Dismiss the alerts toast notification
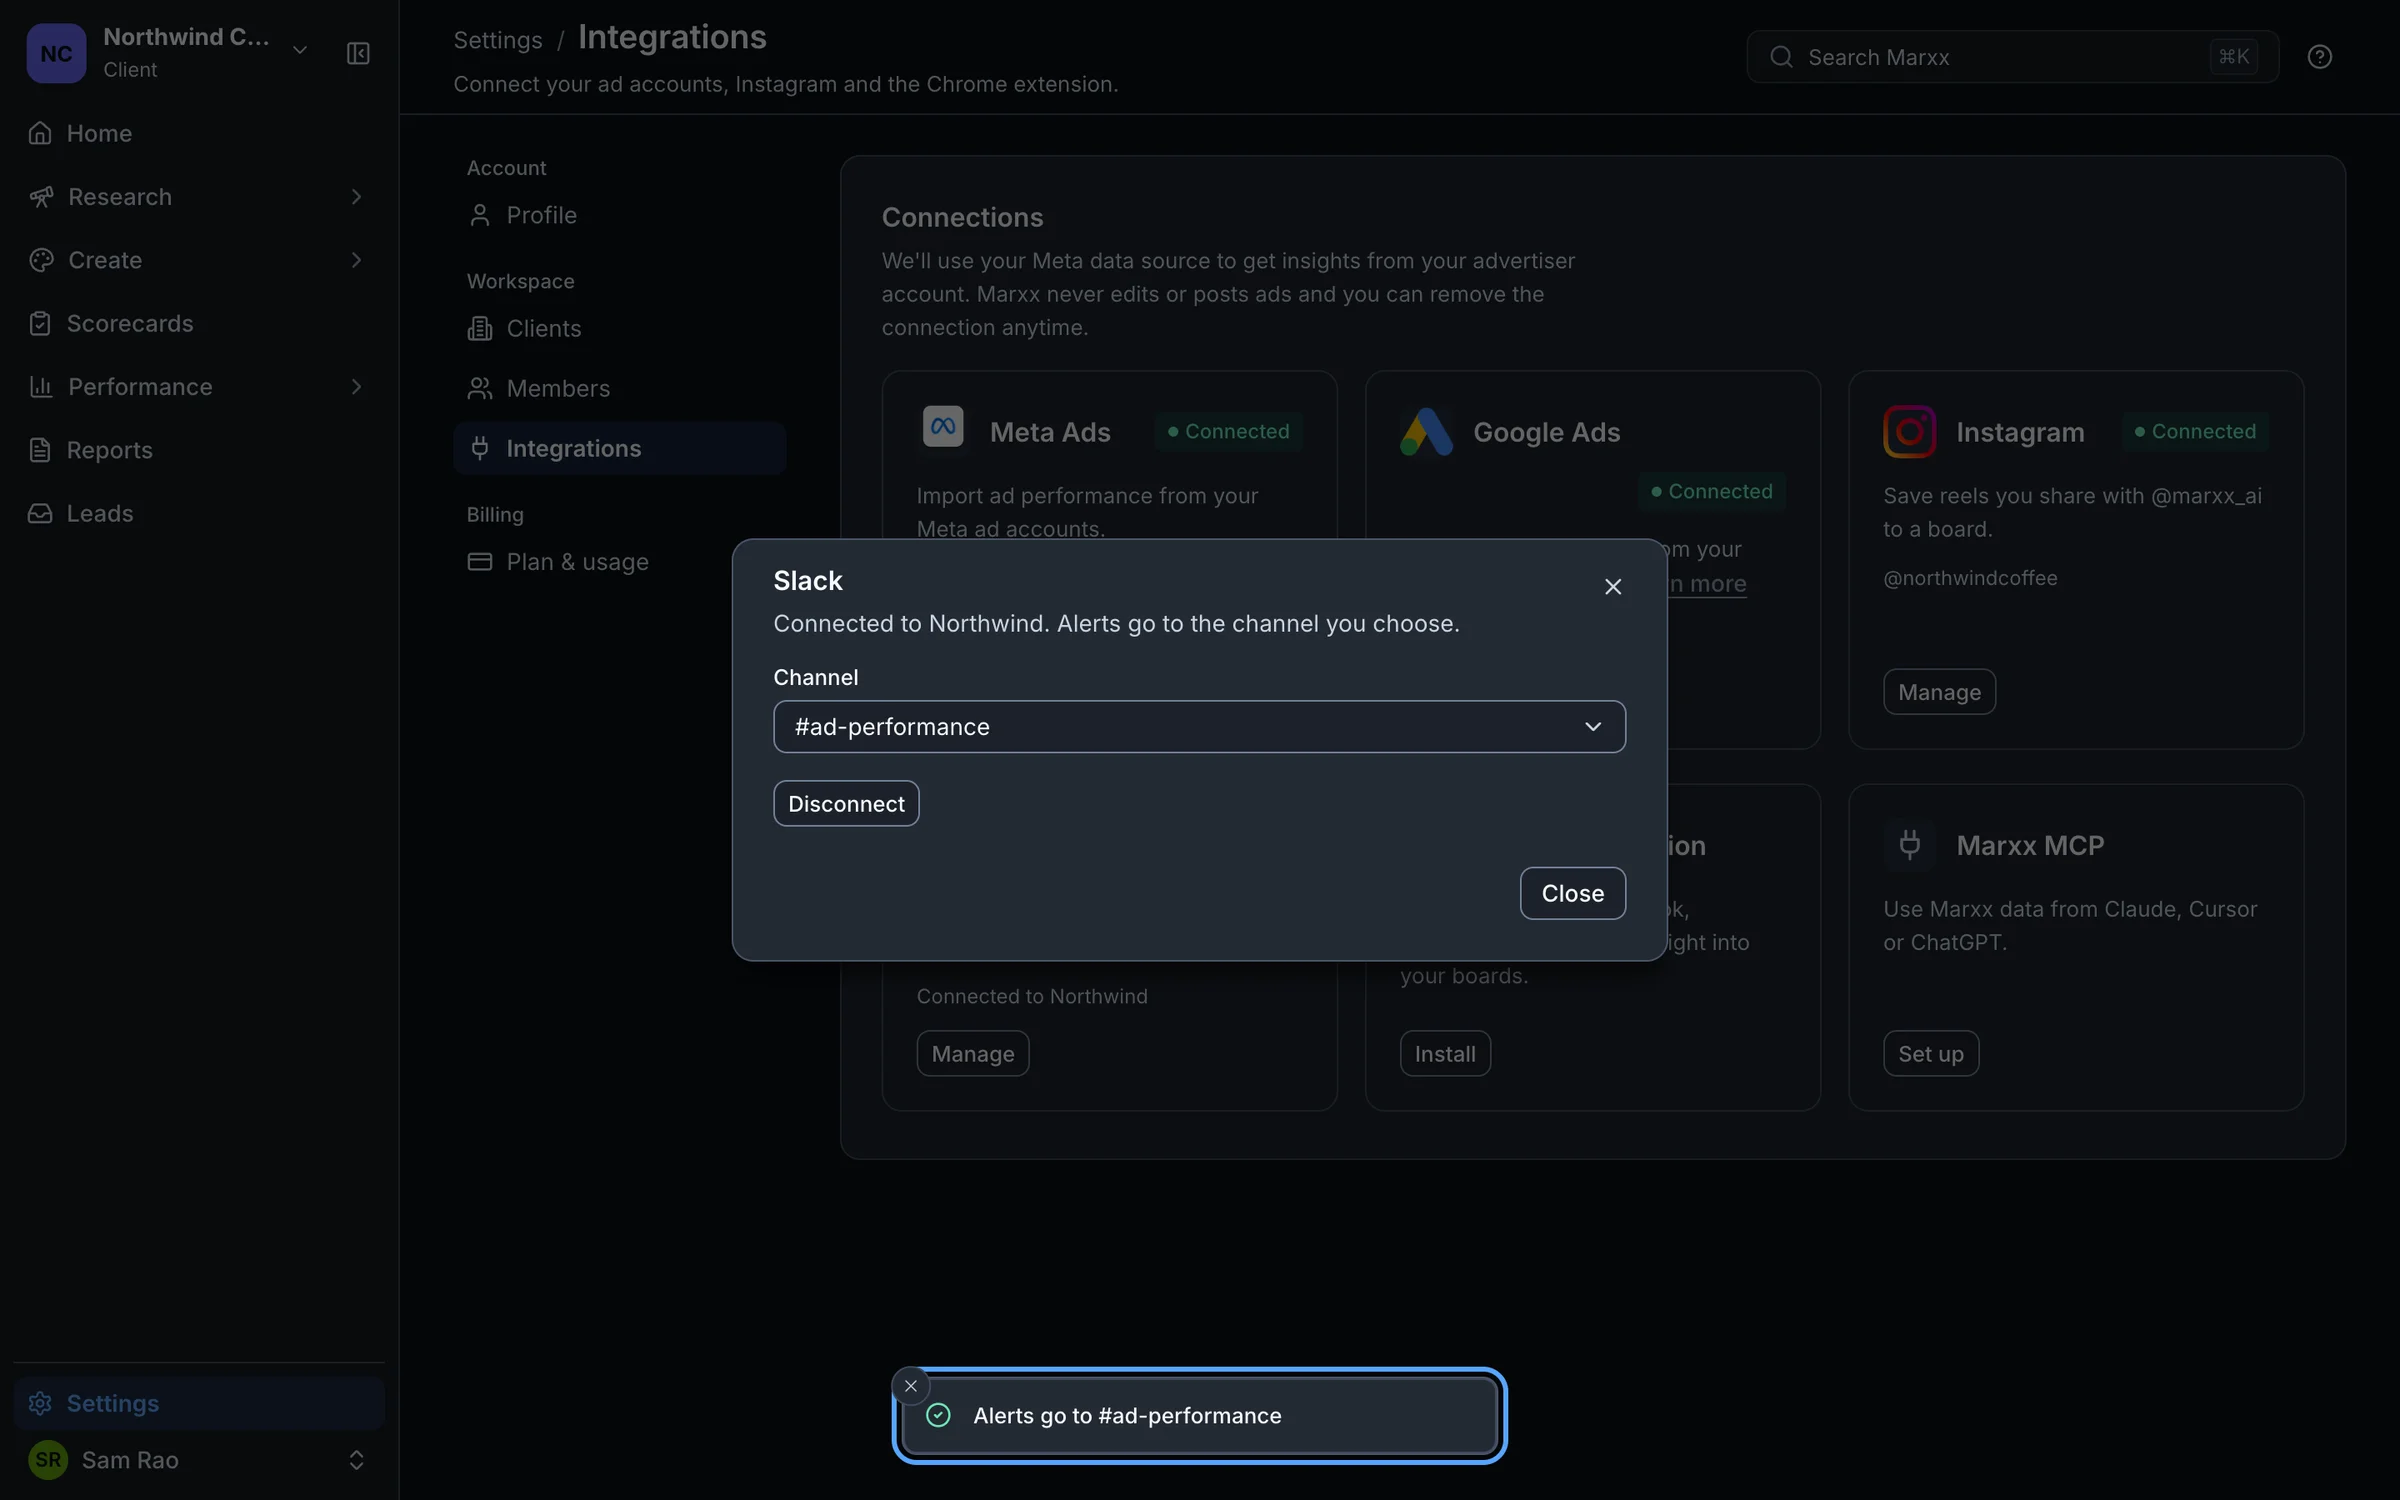 pyautogui.click(x=910, y=1386)
